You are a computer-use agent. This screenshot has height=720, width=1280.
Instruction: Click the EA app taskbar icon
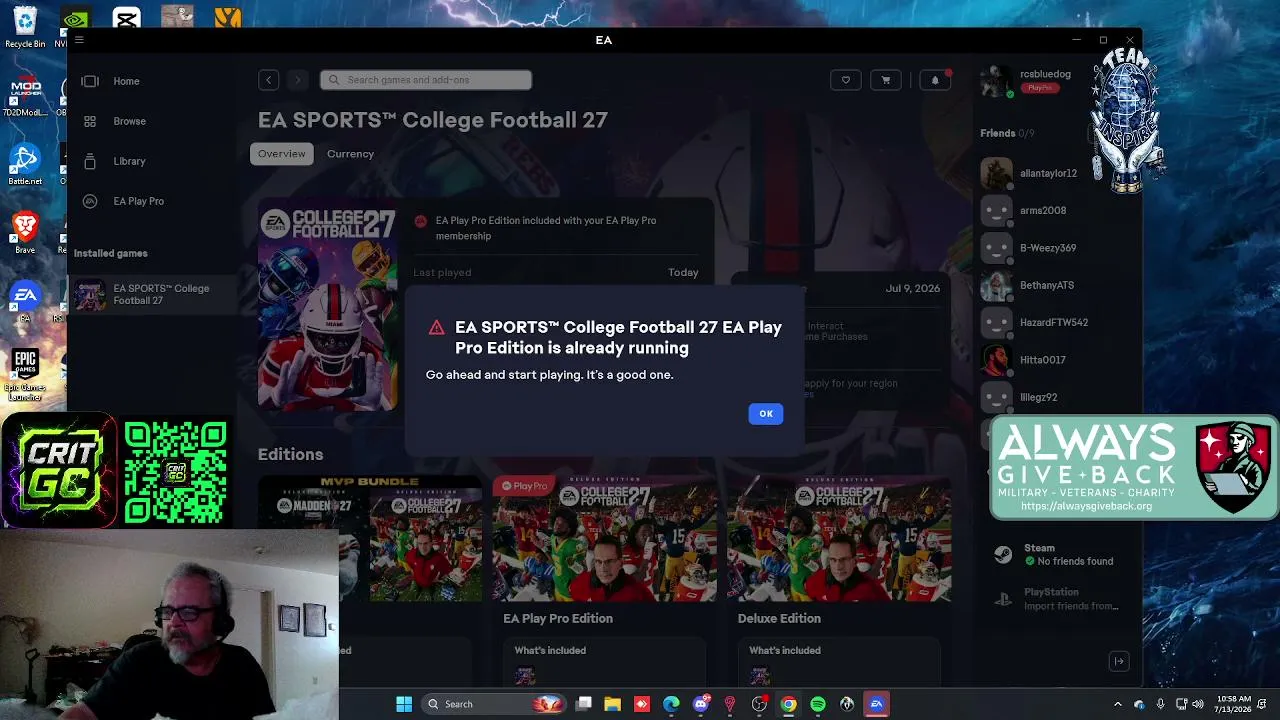coord(876,704)
